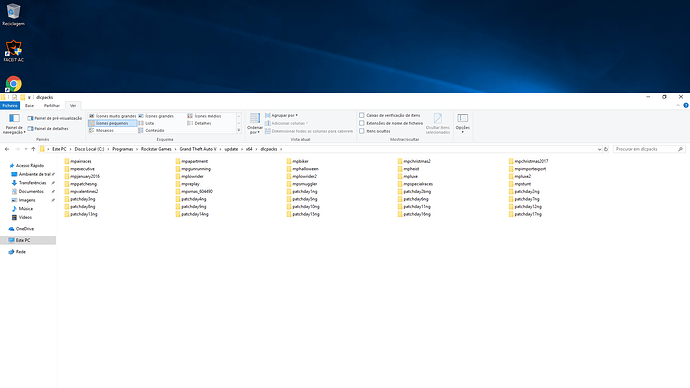Click Disco Local (C:) breadcrumb

(89, 149)
